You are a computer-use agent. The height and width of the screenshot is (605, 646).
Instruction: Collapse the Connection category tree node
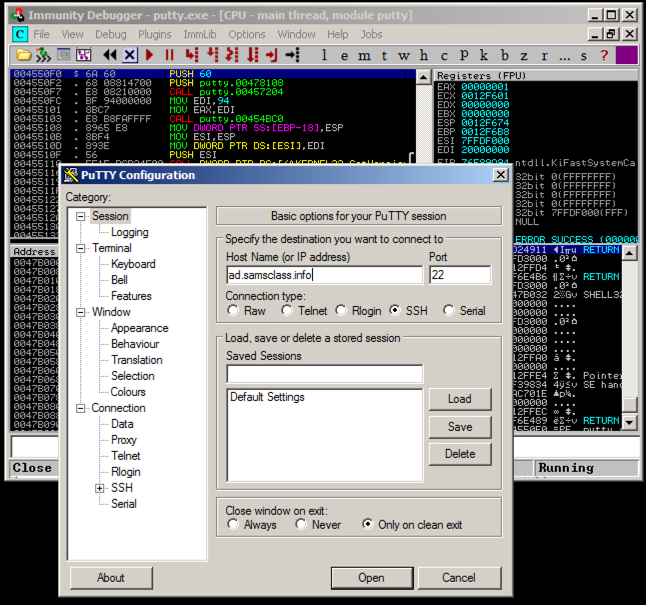pos(80,408)
